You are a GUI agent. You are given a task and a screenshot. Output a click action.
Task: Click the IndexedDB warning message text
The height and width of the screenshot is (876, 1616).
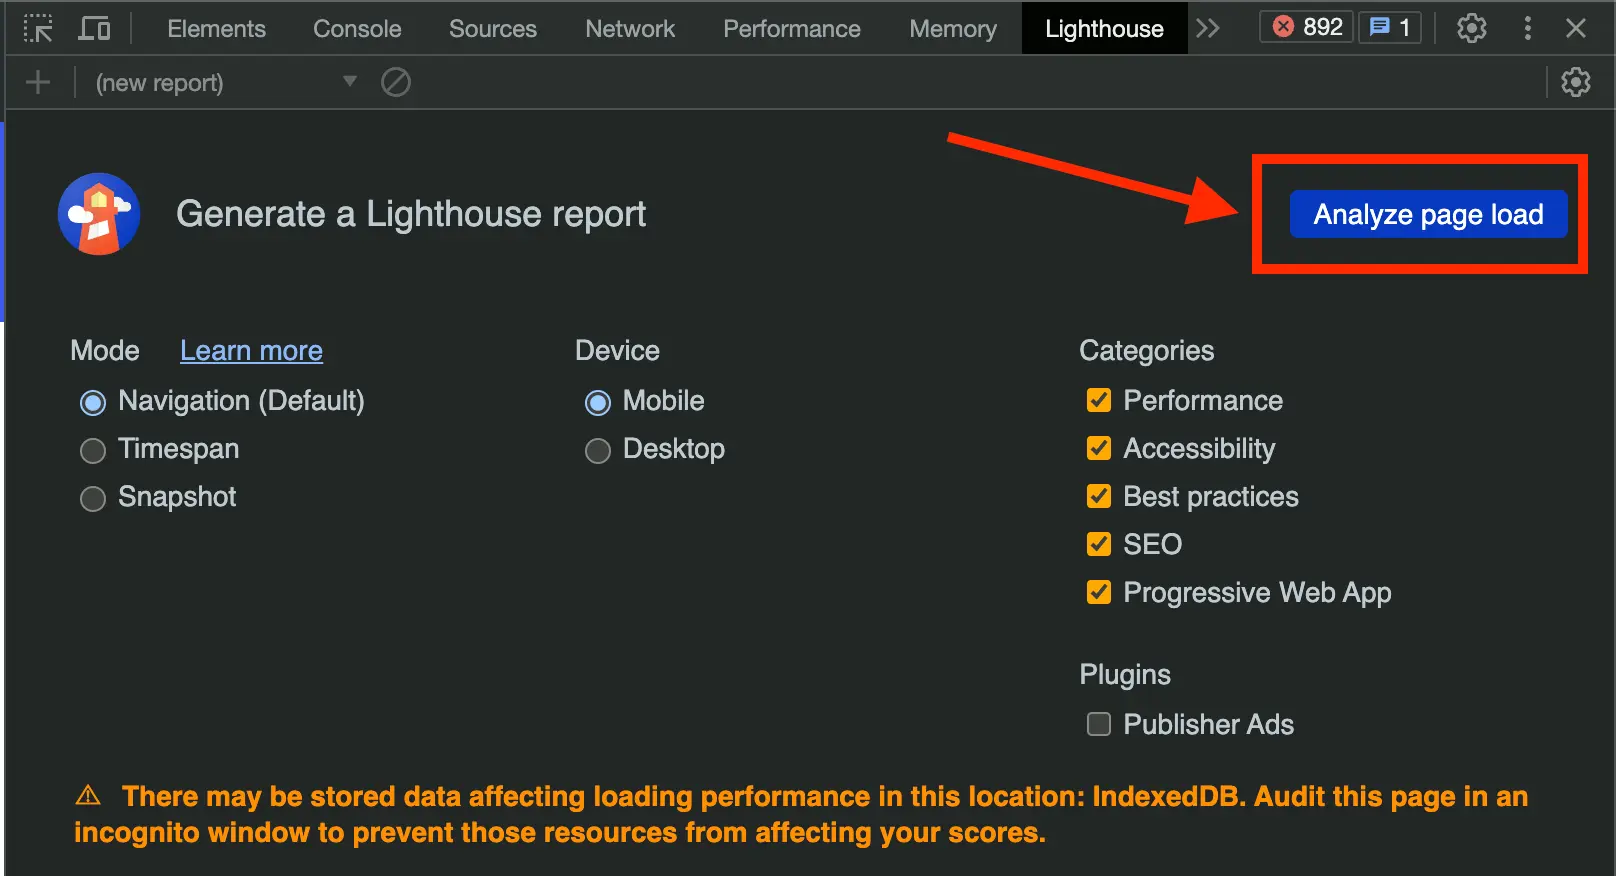tap(801, 814)
